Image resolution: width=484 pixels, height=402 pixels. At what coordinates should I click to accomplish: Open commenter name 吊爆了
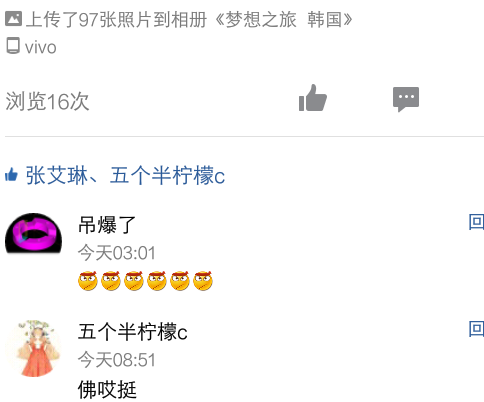coord(107,225)
